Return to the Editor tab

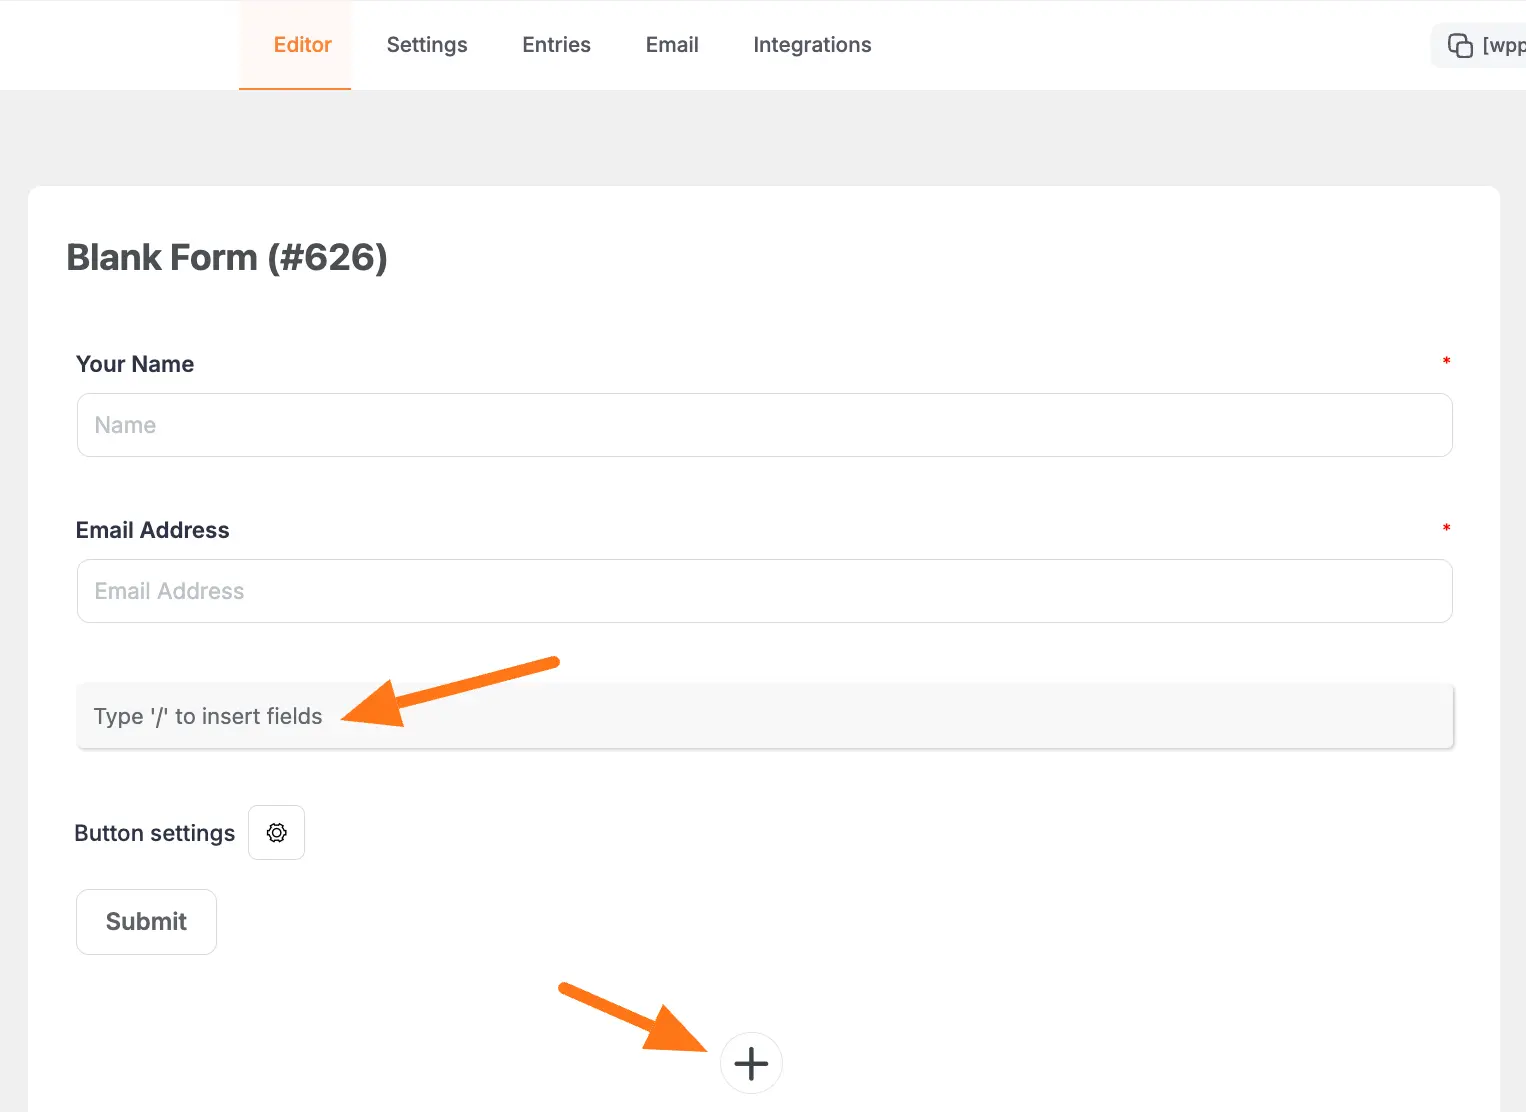(x=302, y=44)
